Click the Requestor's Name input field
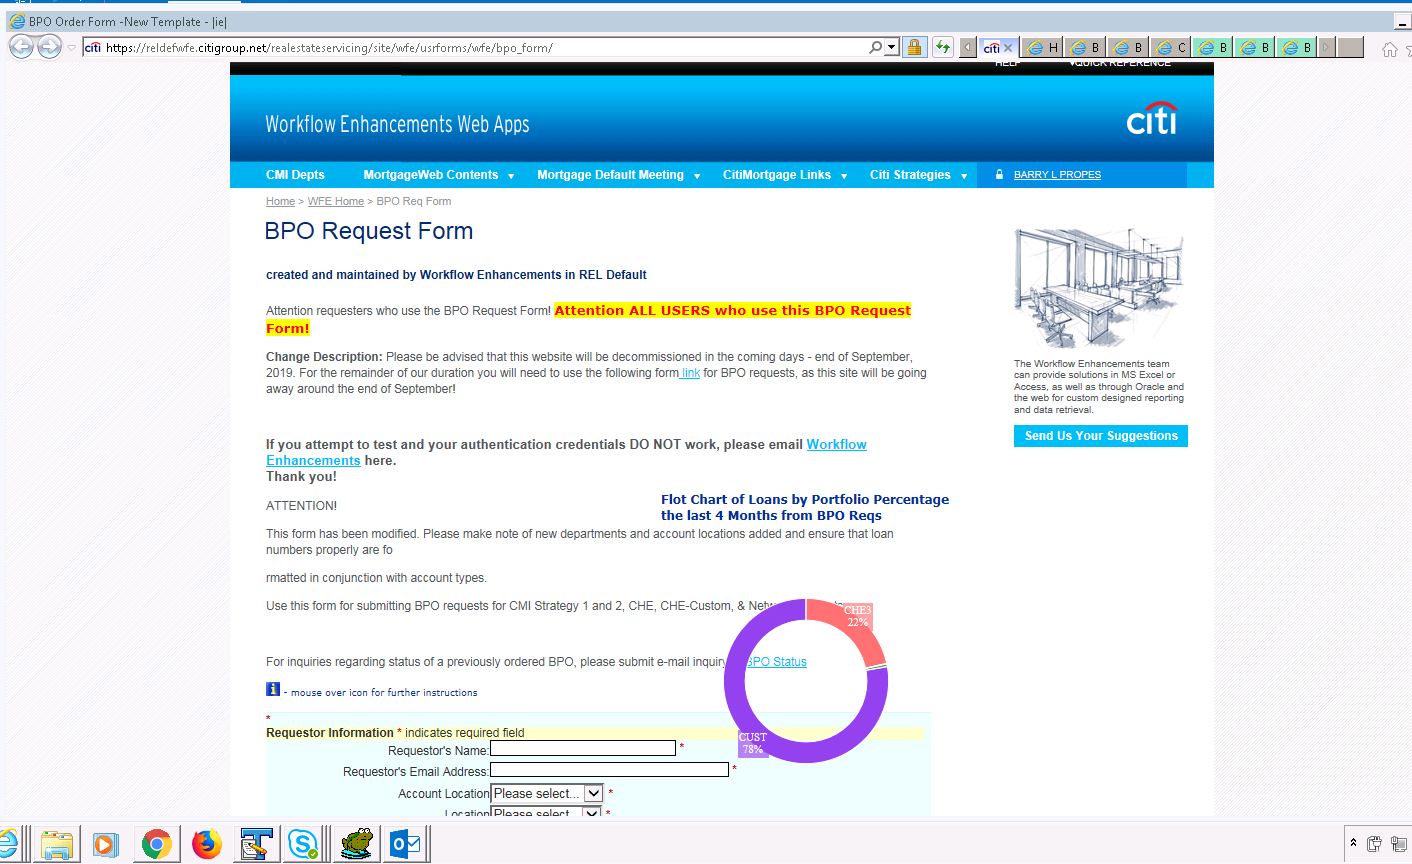Viewport: 1412px width, 864px height. click(x=582, y=748)
